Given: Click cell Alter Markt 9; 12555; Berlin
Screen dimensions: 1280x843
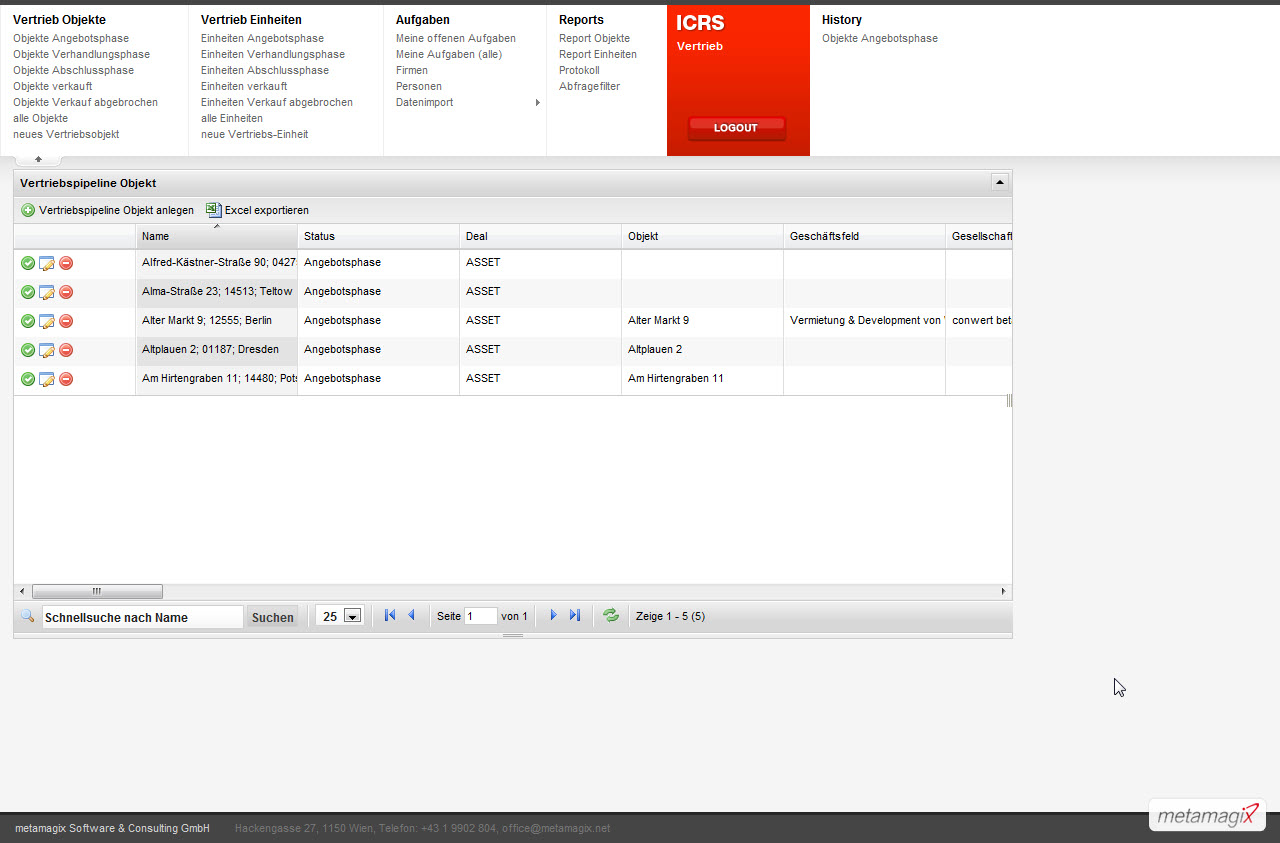Looking at the screenshot, I should pyautogui.click(x=217, y=321).
